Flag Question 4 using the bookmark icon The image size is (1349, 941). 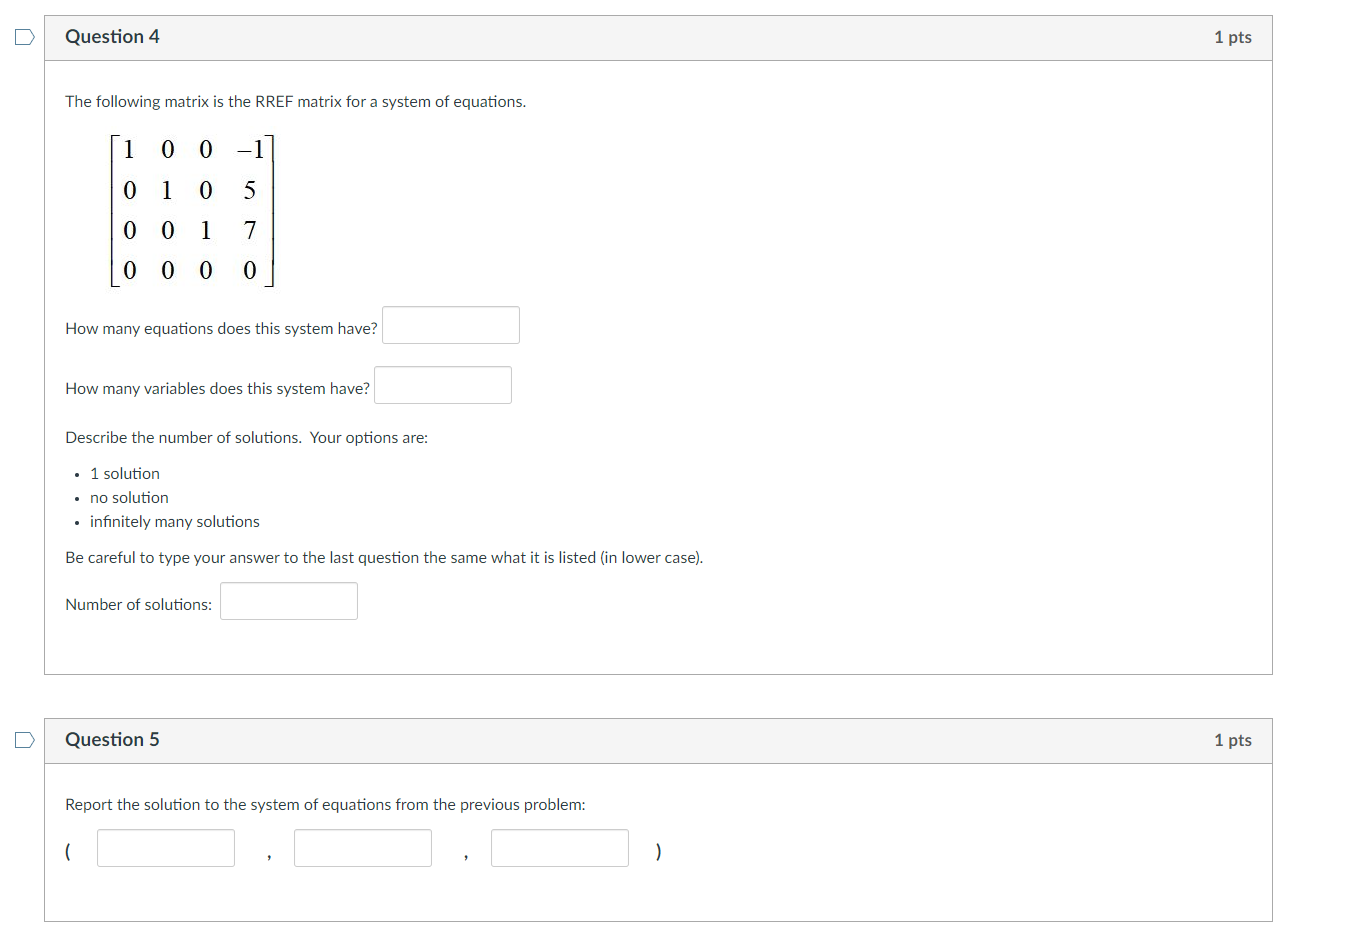pos(23,36)
